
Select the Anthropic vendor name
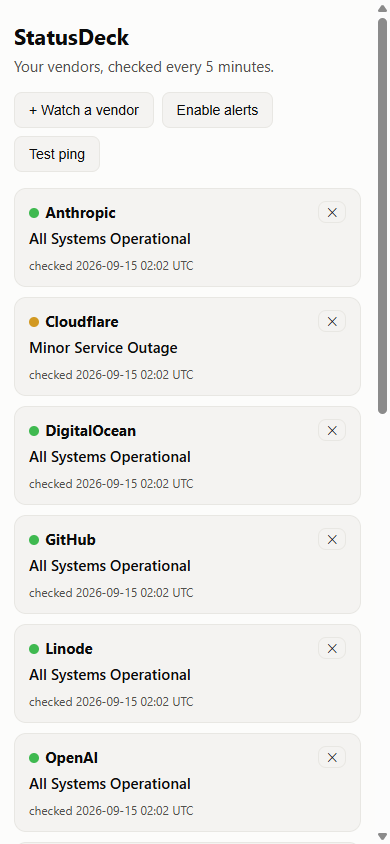pos(81,213)
